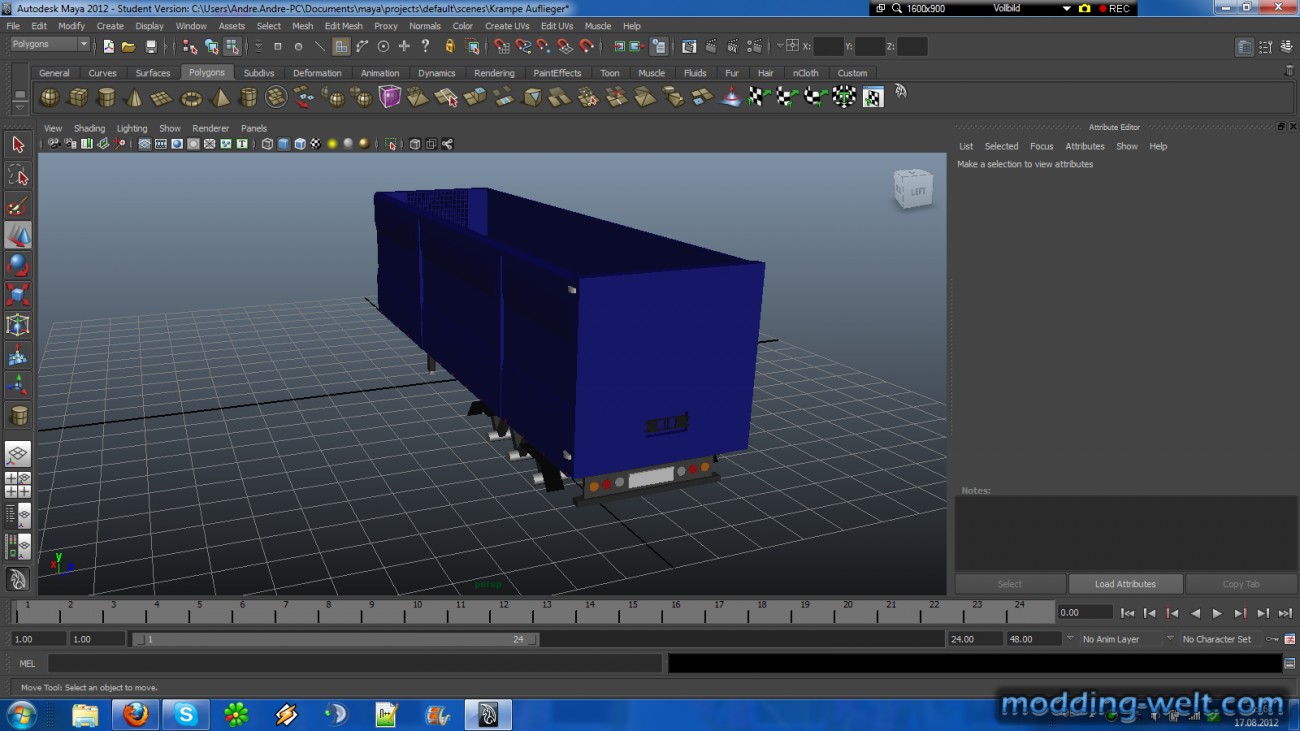
Task: Select the Lasso Tool in toolbox
Action: 18,175
